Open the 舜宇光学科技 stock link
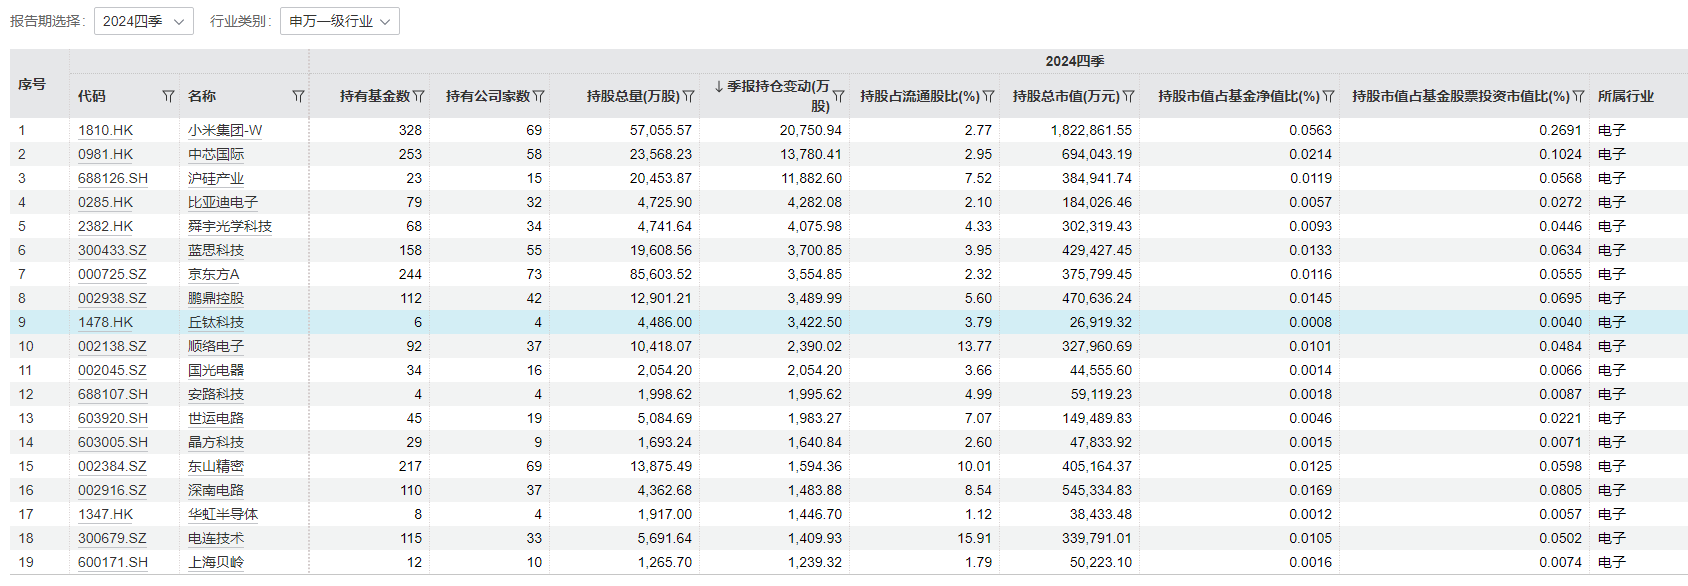This screenshot has height=586, width=1688. click(230, 226)
